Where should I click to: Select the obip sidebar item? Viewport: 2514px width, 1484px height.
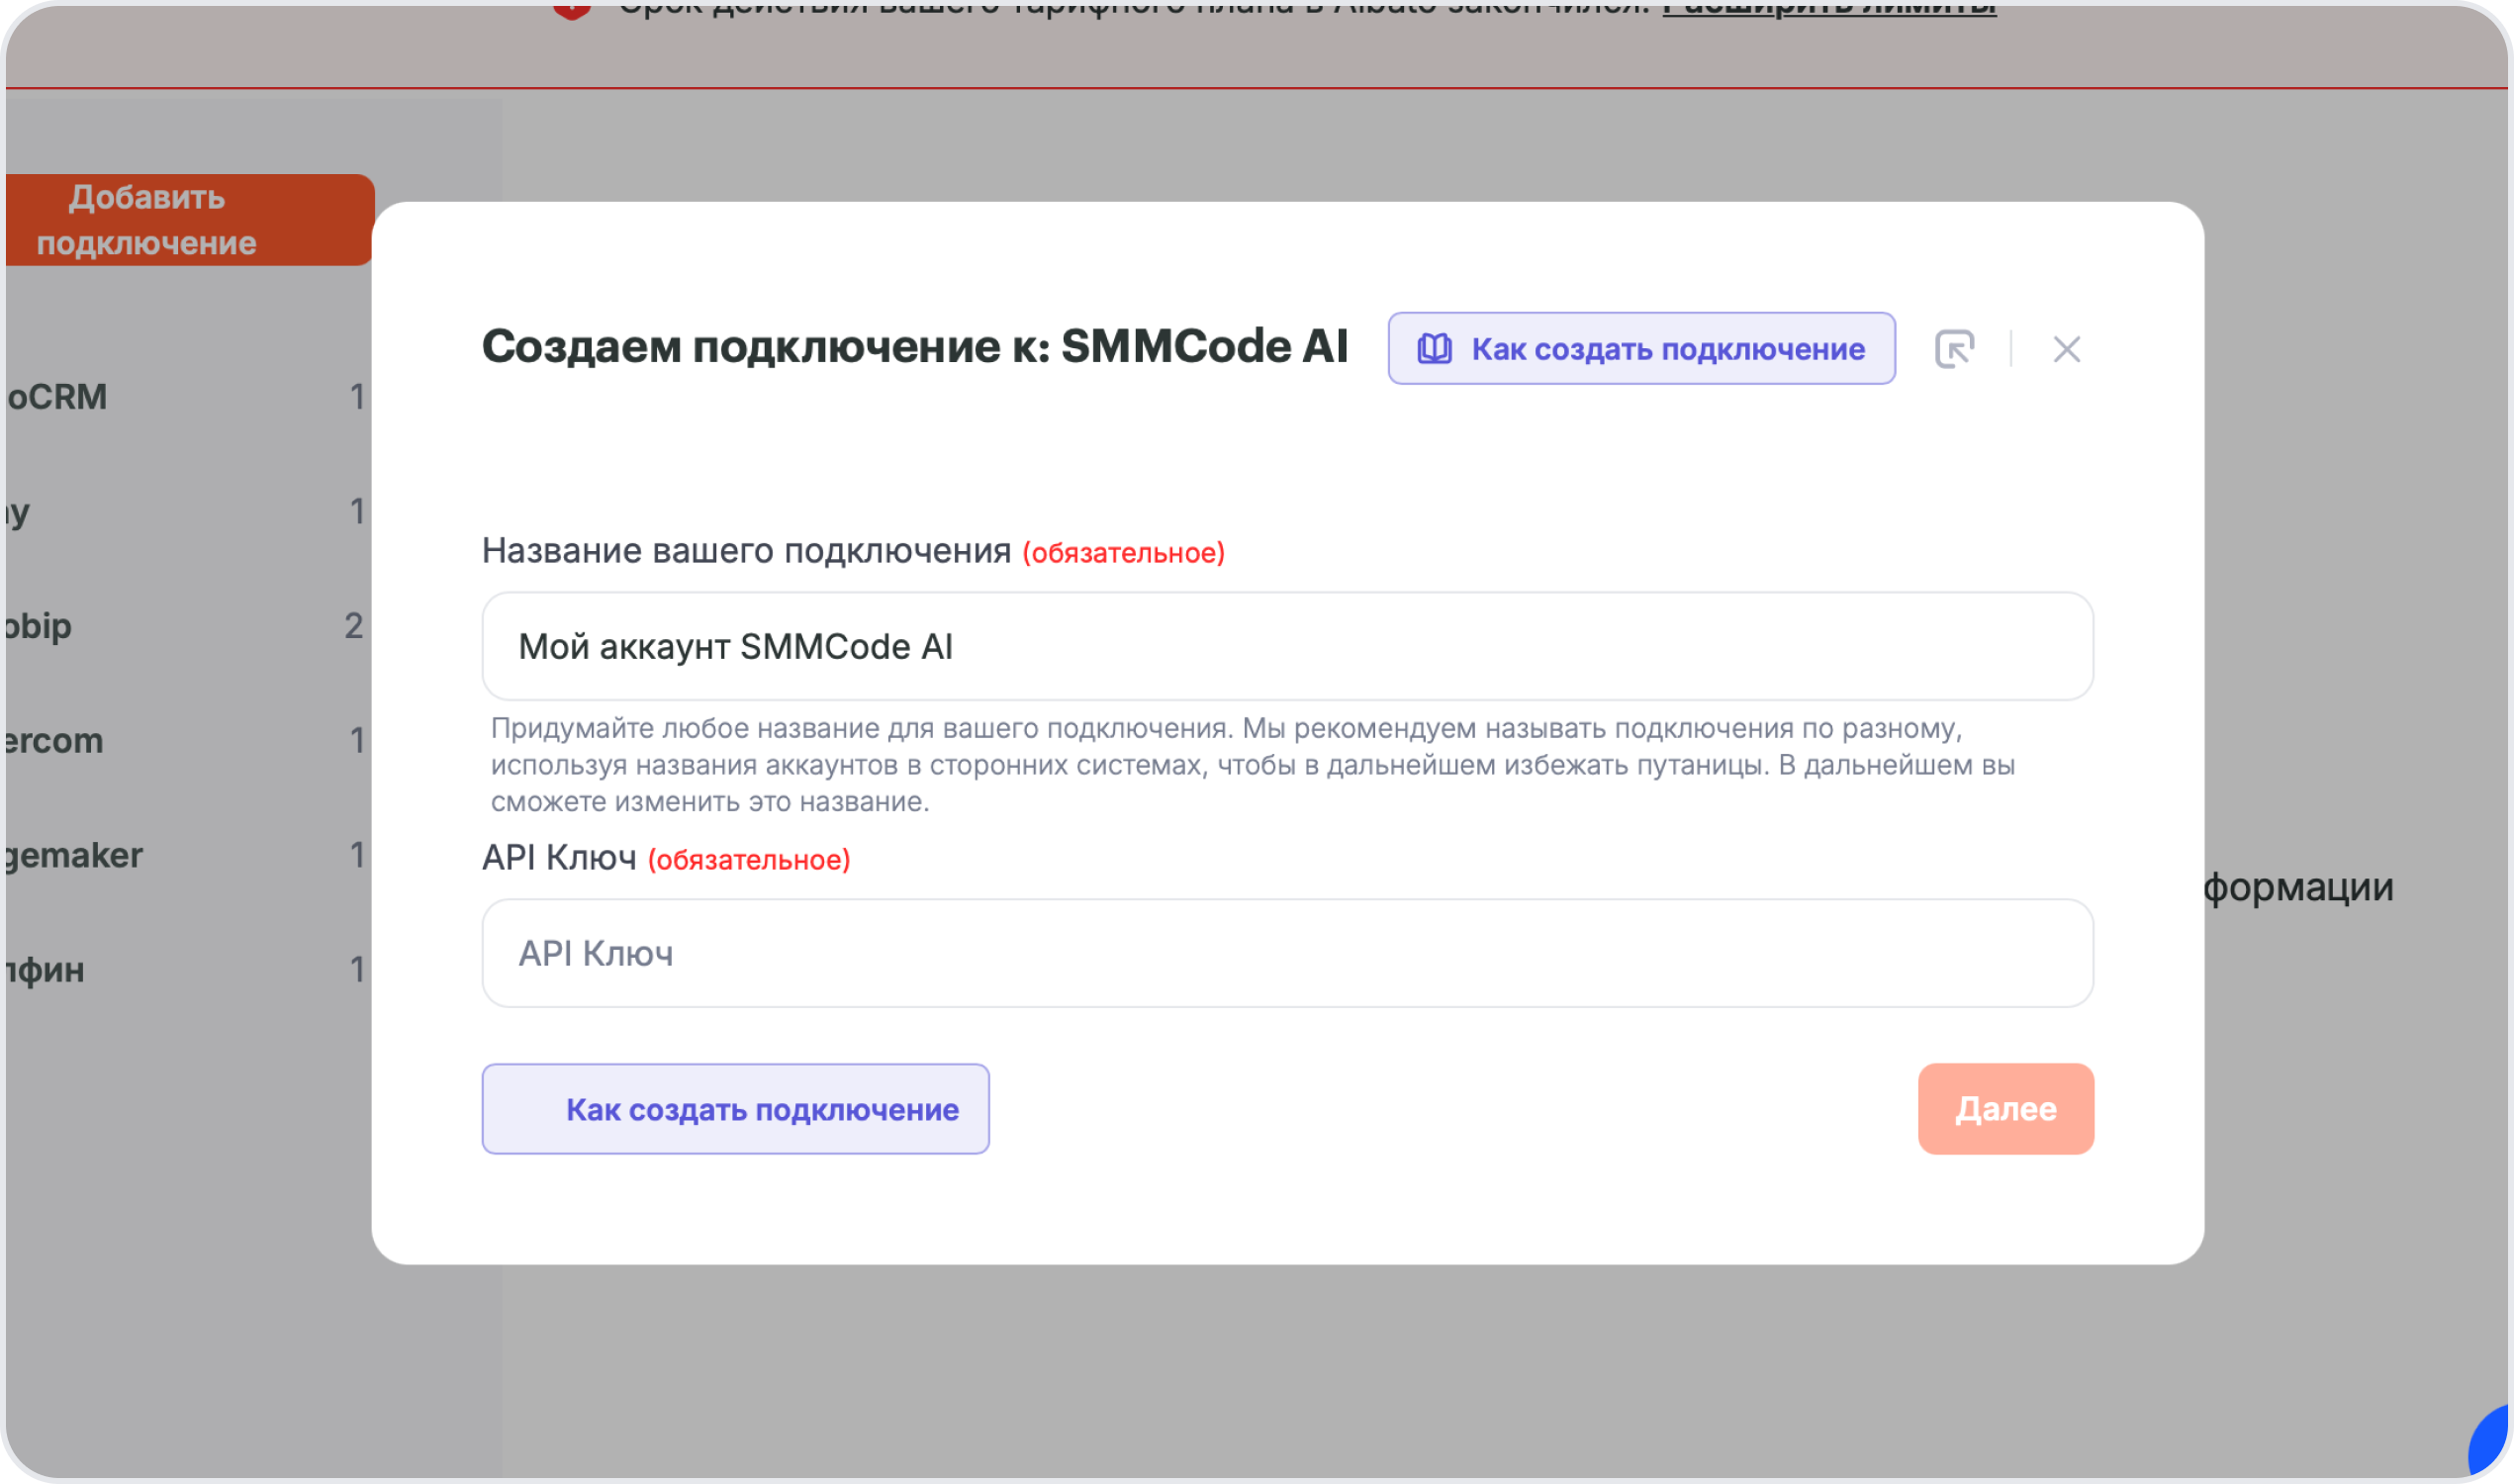(x=185, y=626)
